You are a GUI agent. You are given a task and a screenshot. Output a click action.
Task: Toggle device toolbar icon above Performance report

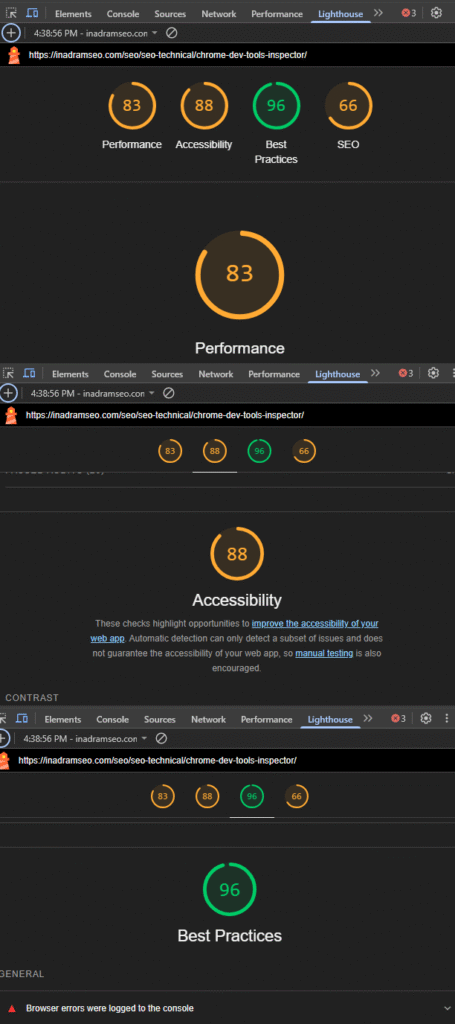click(32, 13)
